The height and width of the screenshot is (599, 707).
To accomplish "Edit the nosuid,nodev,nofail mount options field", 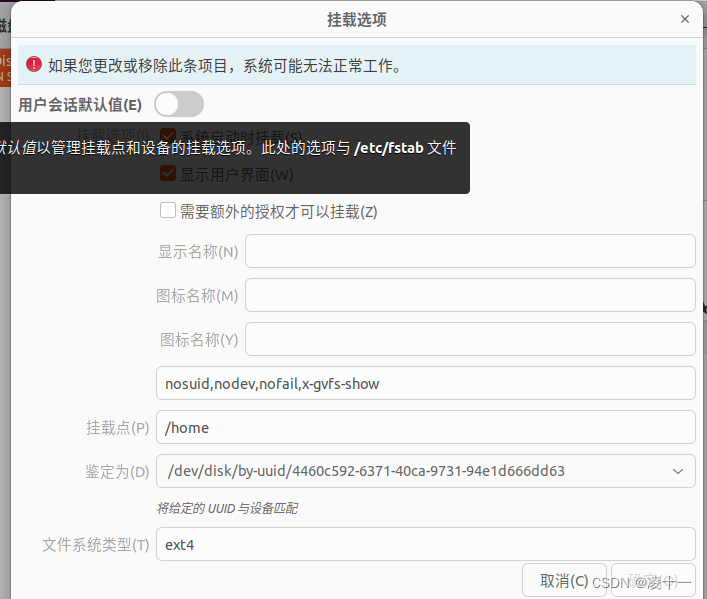I will click(x=426, y=383).
